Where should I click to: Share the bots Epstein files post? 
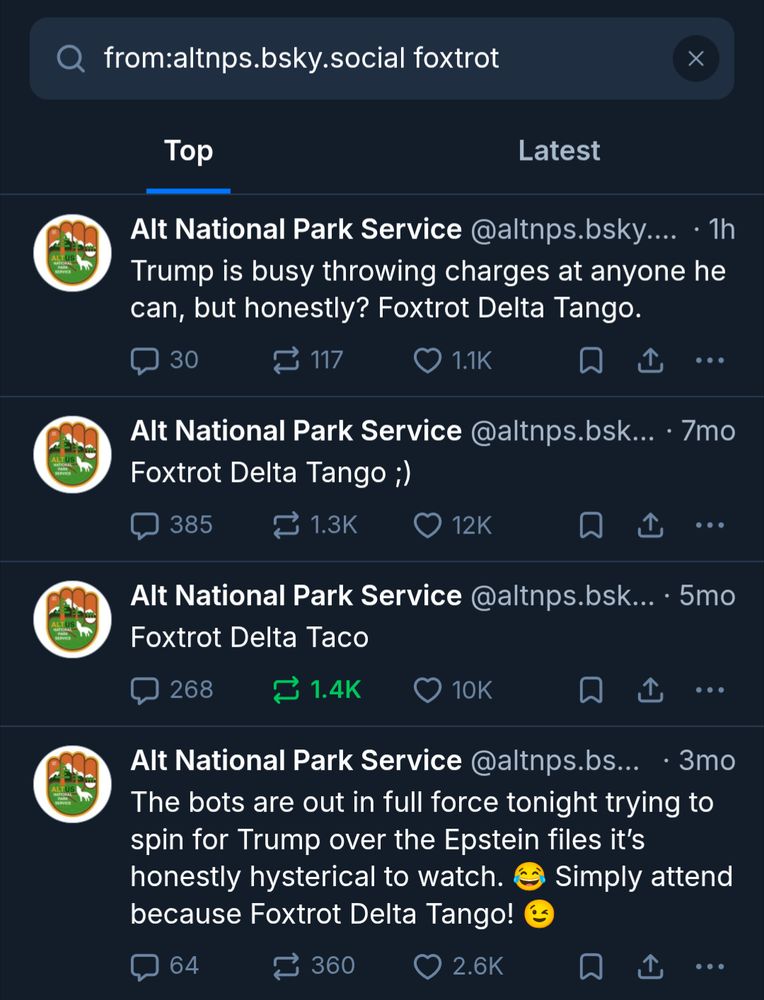650,966
